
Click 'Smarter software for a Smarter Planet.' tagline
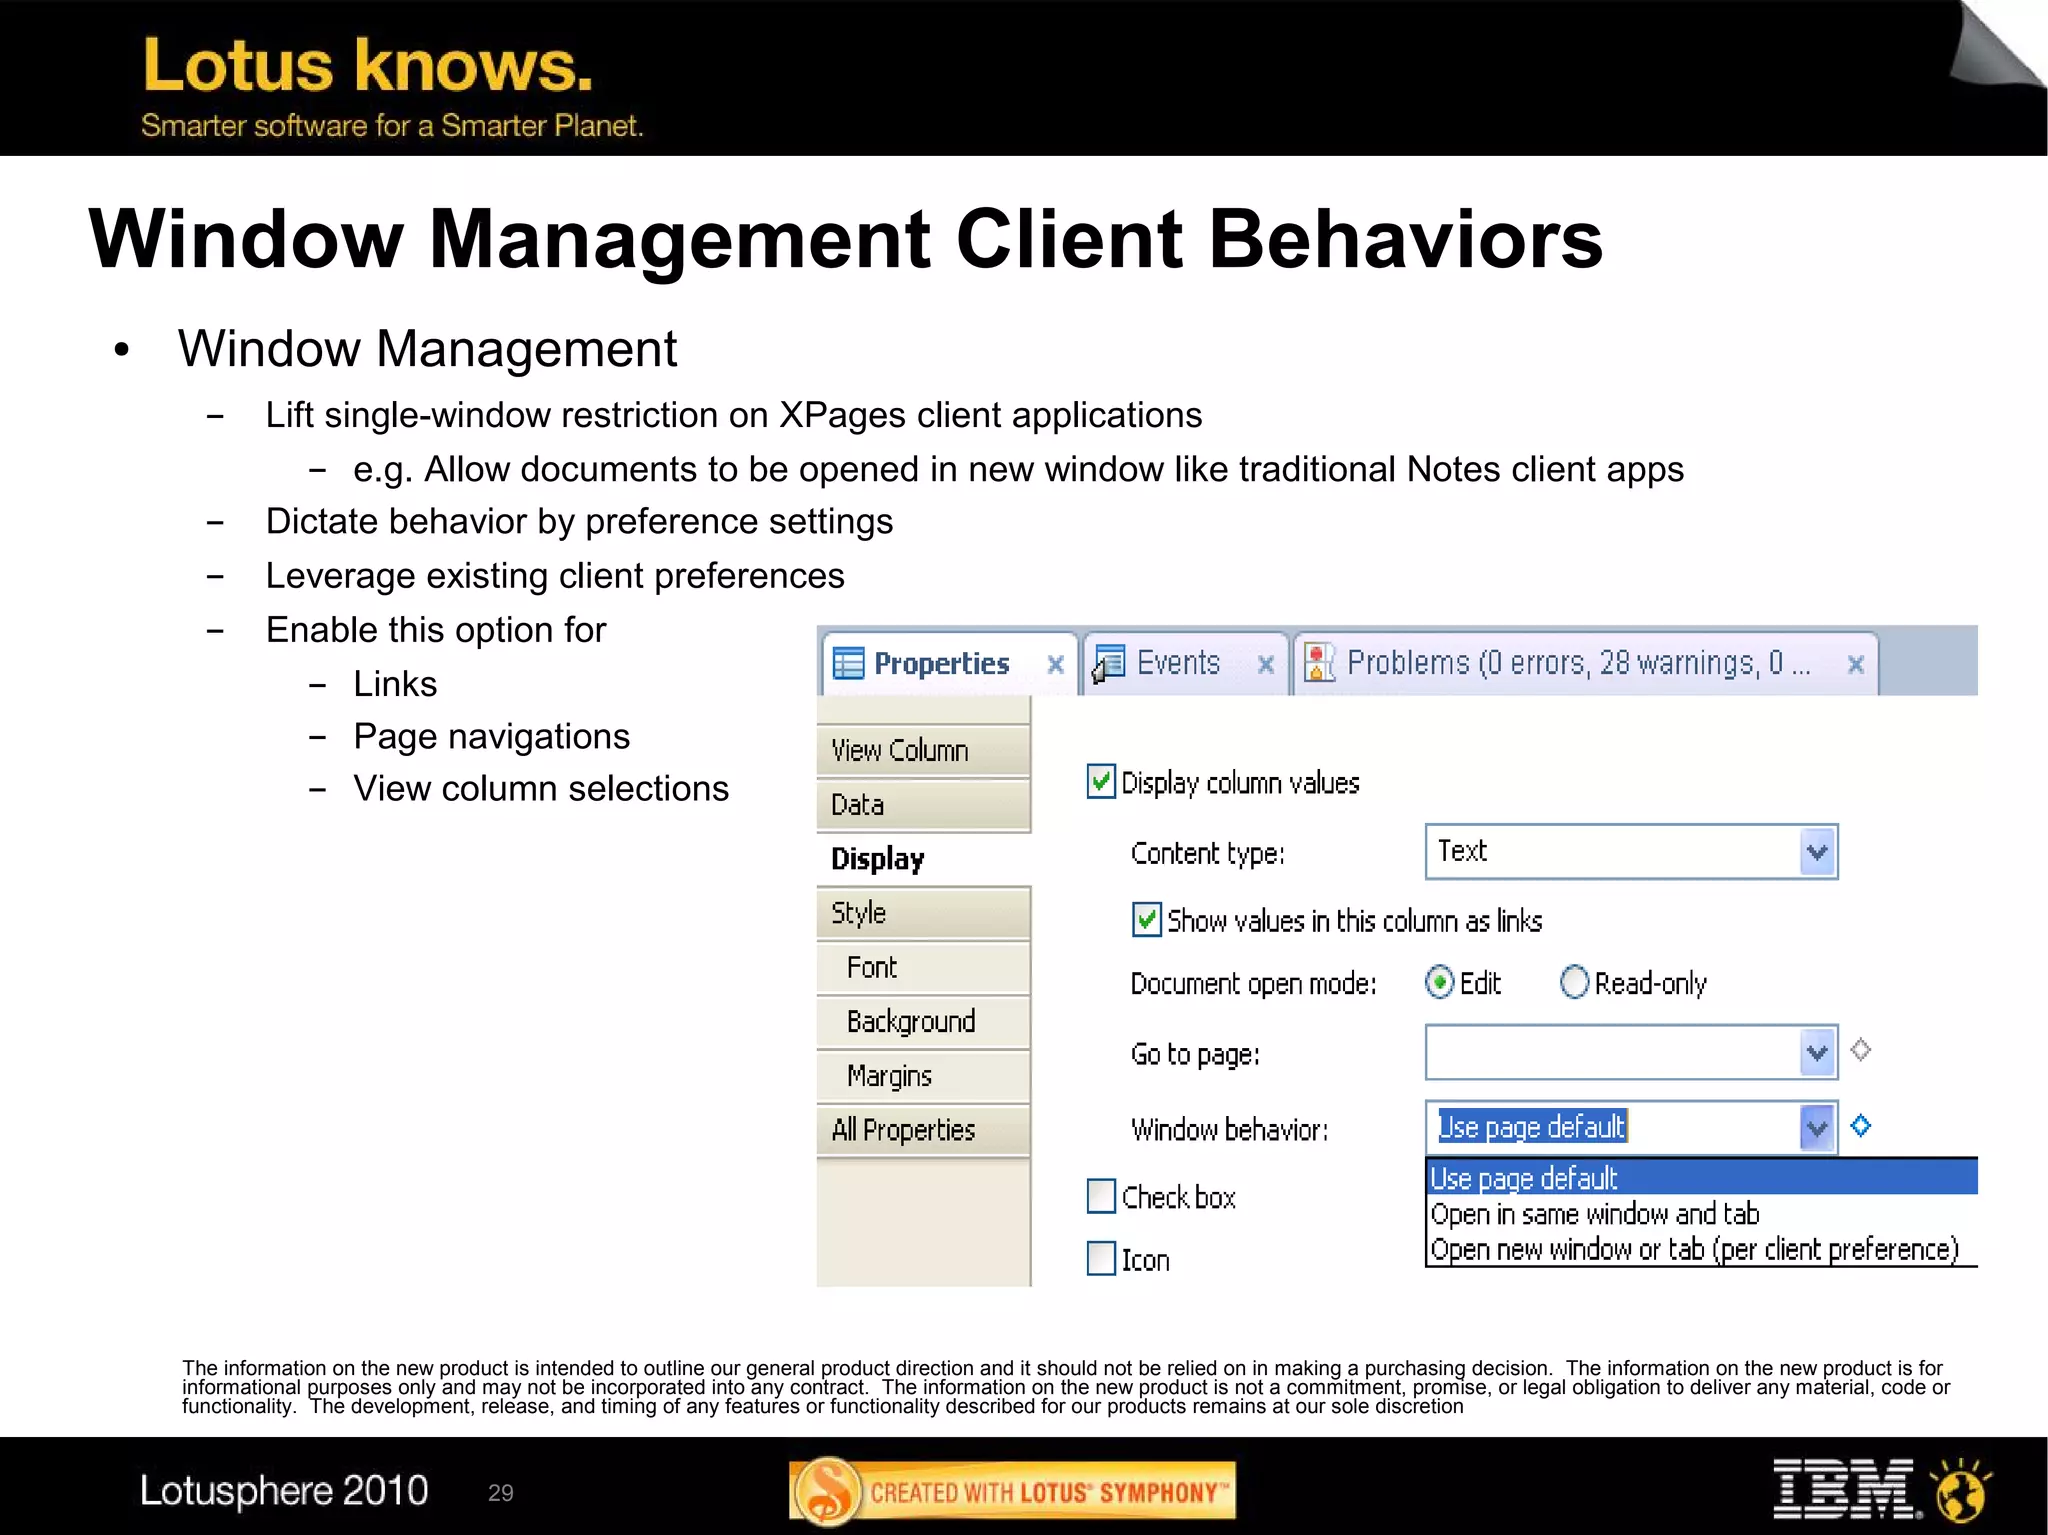(x=392, y=126)
